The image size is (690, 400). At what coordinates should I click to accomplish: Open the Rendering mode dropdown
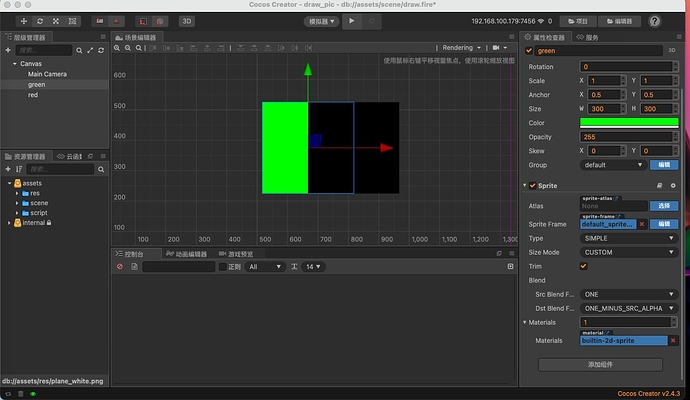point(461,48)
